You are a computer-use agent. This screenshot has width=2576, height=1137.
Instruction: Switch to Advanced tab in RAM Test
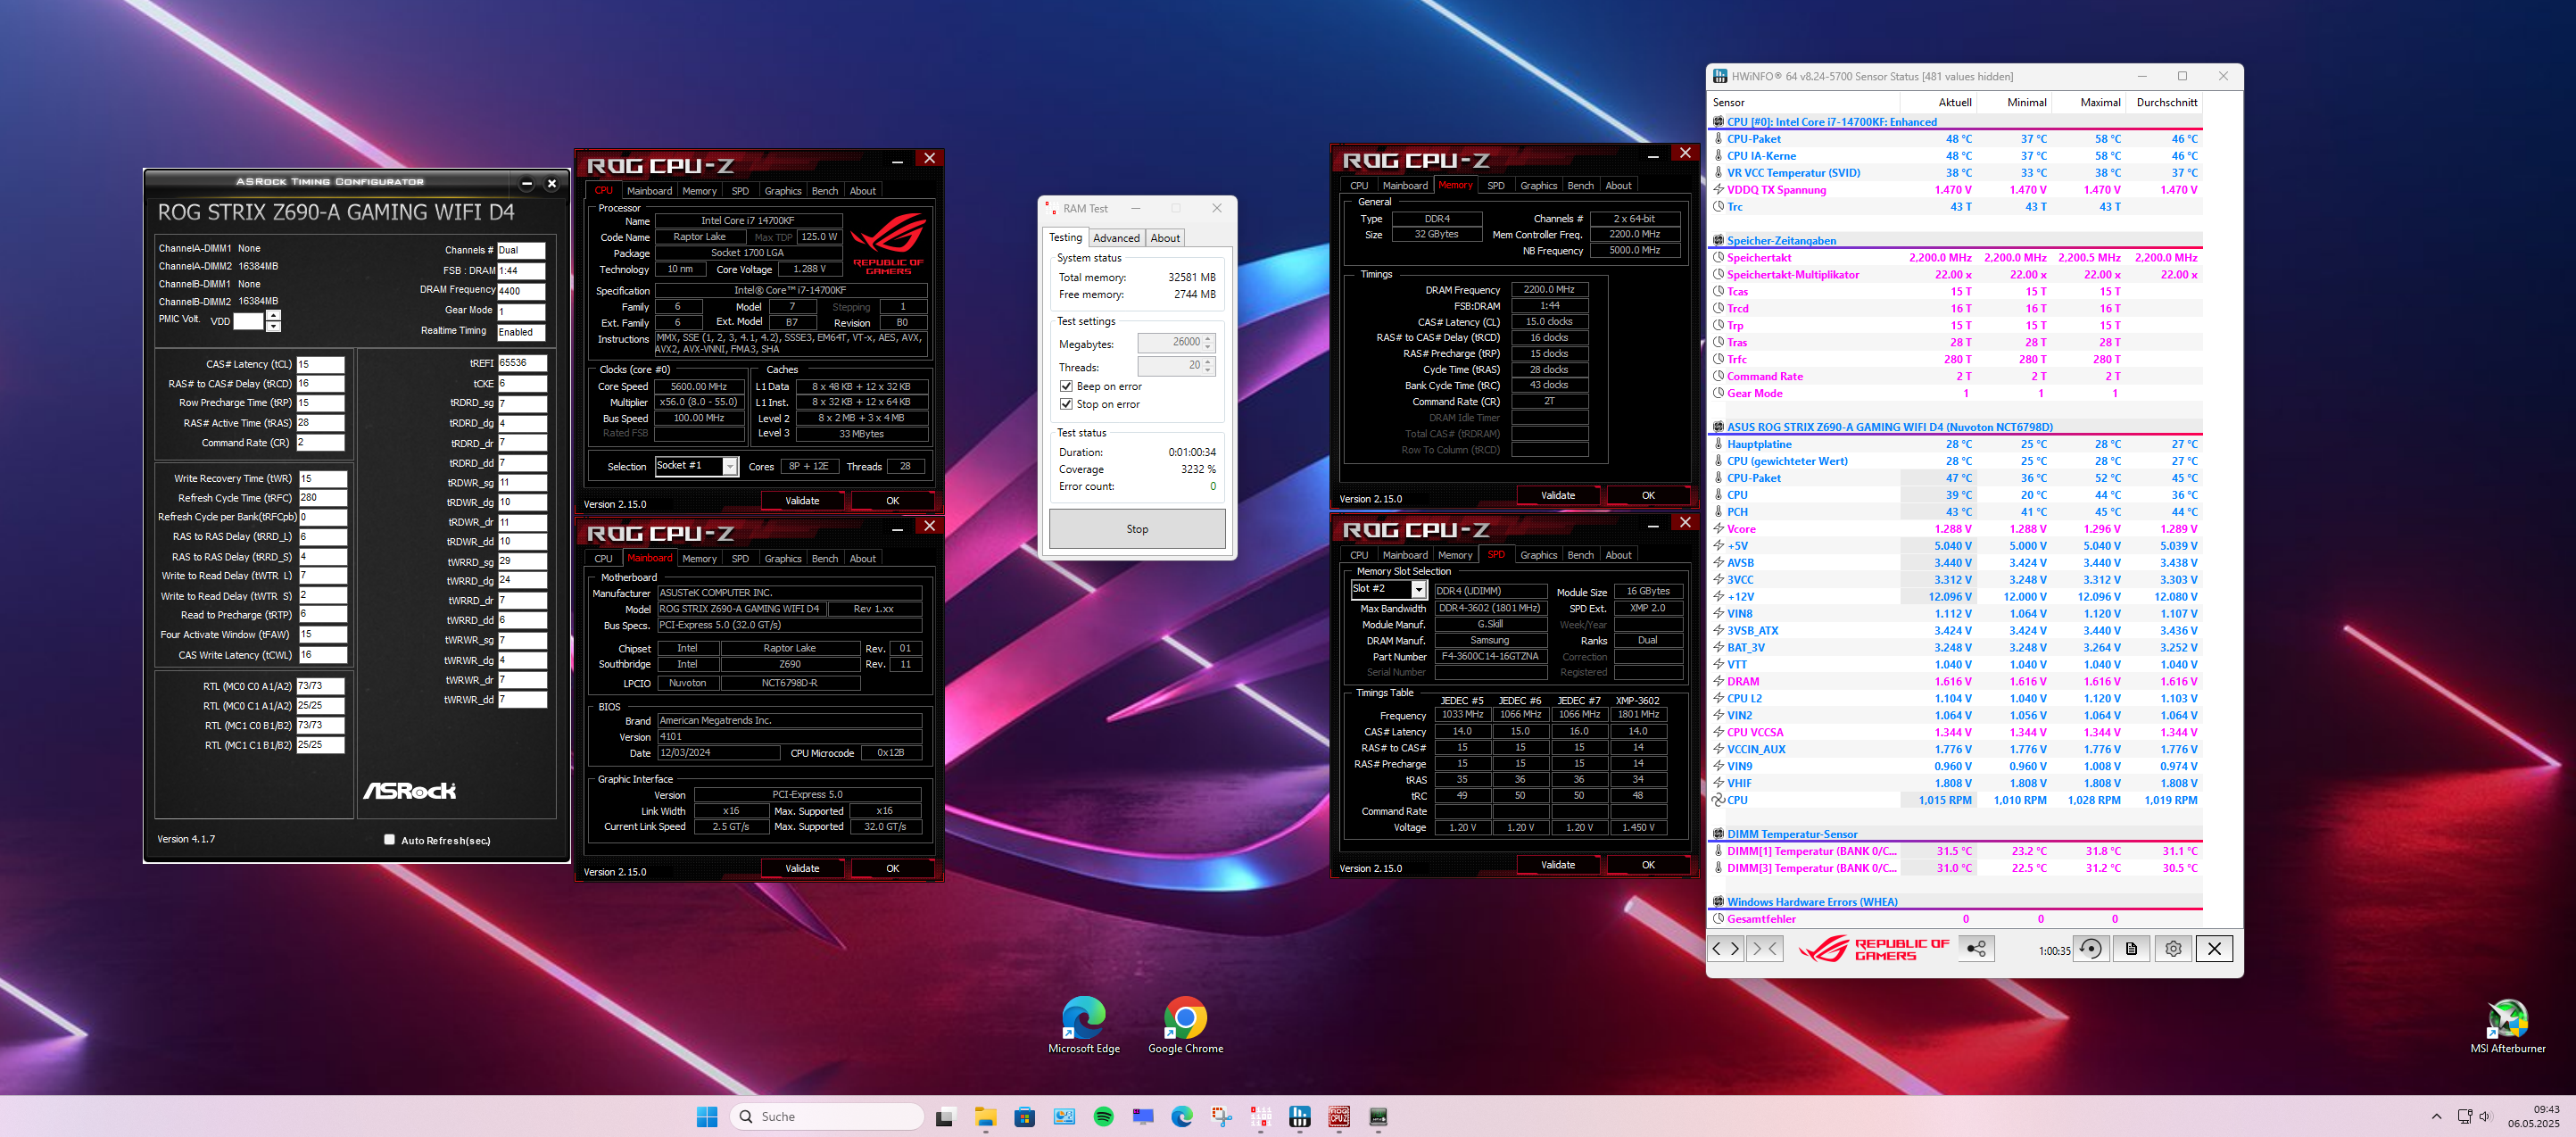tap(1116, 238)
